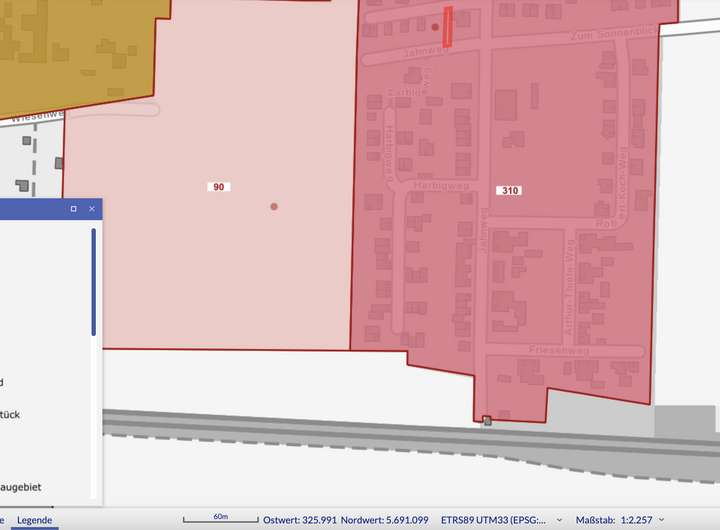Close the legend panel
720x530 pixels.
[91, 209]
